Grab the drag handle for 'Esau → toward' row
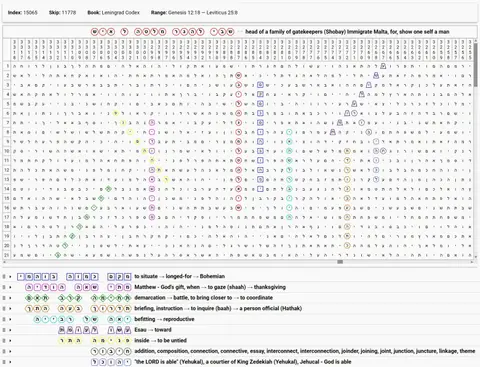 click(4, 330)
